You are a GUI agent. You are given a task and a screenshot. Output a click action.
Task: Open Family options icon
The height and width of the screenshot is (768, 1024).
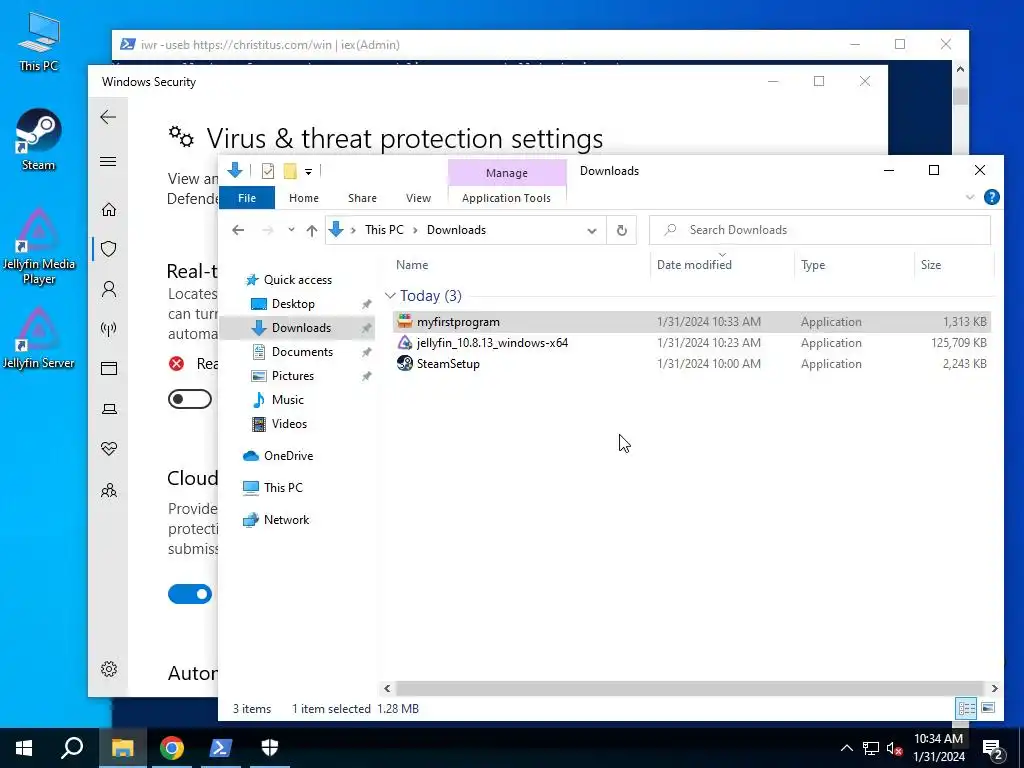[109, 490]
